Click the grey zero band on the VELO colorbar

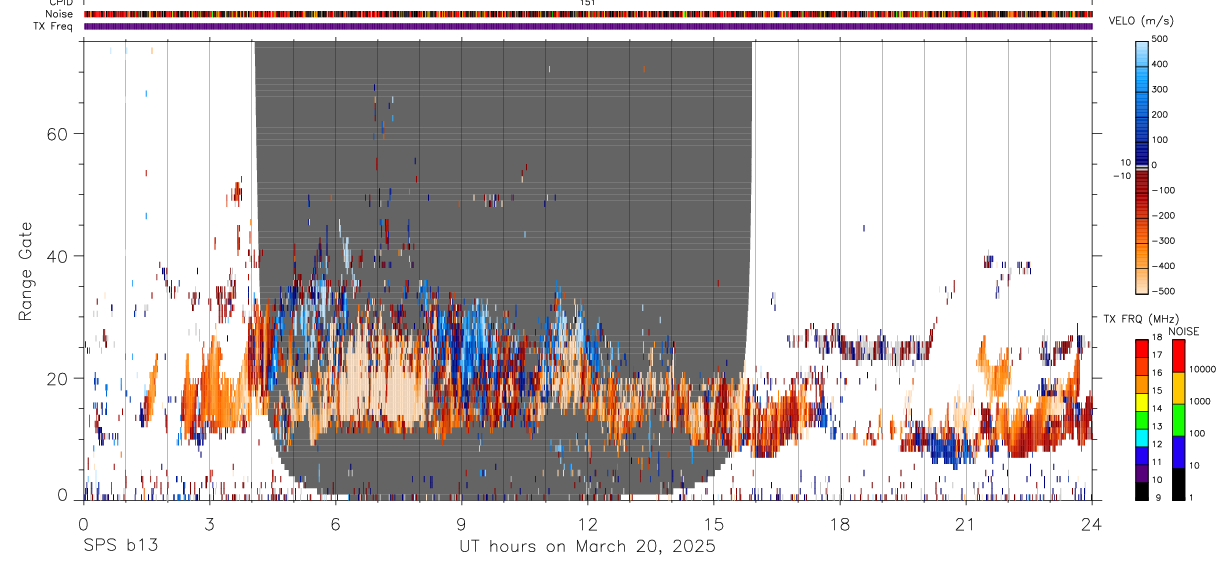[x=1142, y=167]
